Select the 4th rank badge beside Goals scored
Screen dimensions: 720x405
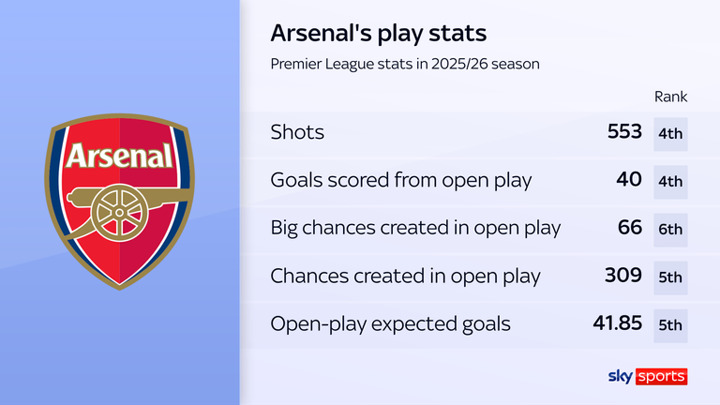click(670, 182)
